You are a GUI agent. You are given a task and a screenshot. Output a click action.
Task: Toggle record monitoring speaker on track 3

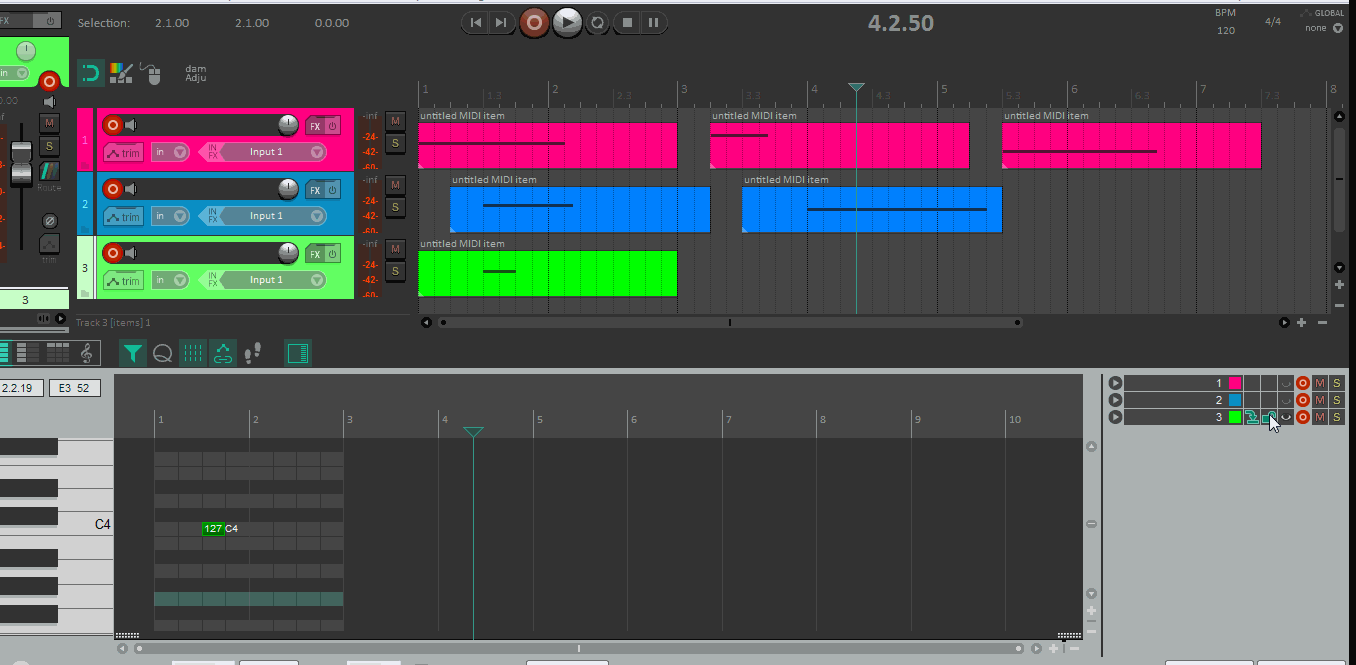[x=130, y=253]
